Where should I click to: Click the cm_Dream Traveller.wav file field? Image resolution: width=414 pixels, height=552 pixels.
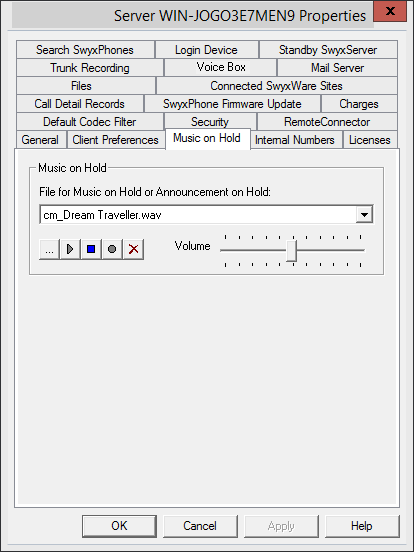[197, 214]
